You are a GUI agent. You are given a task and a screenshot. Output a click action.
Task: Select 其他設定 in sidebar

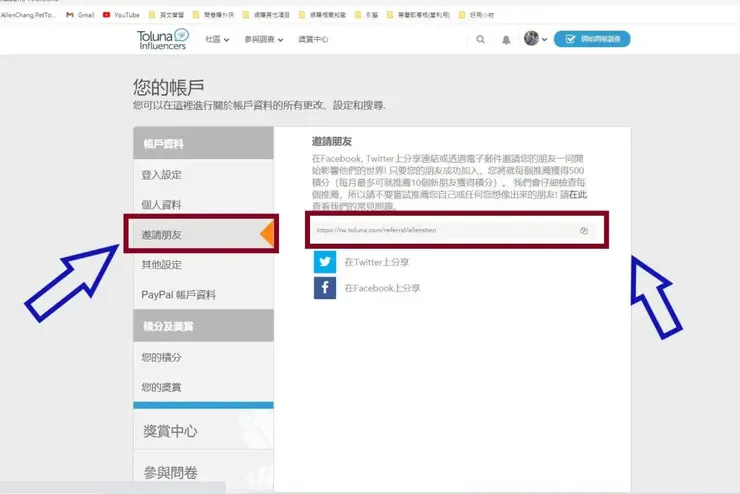click(x=203, y=265)
